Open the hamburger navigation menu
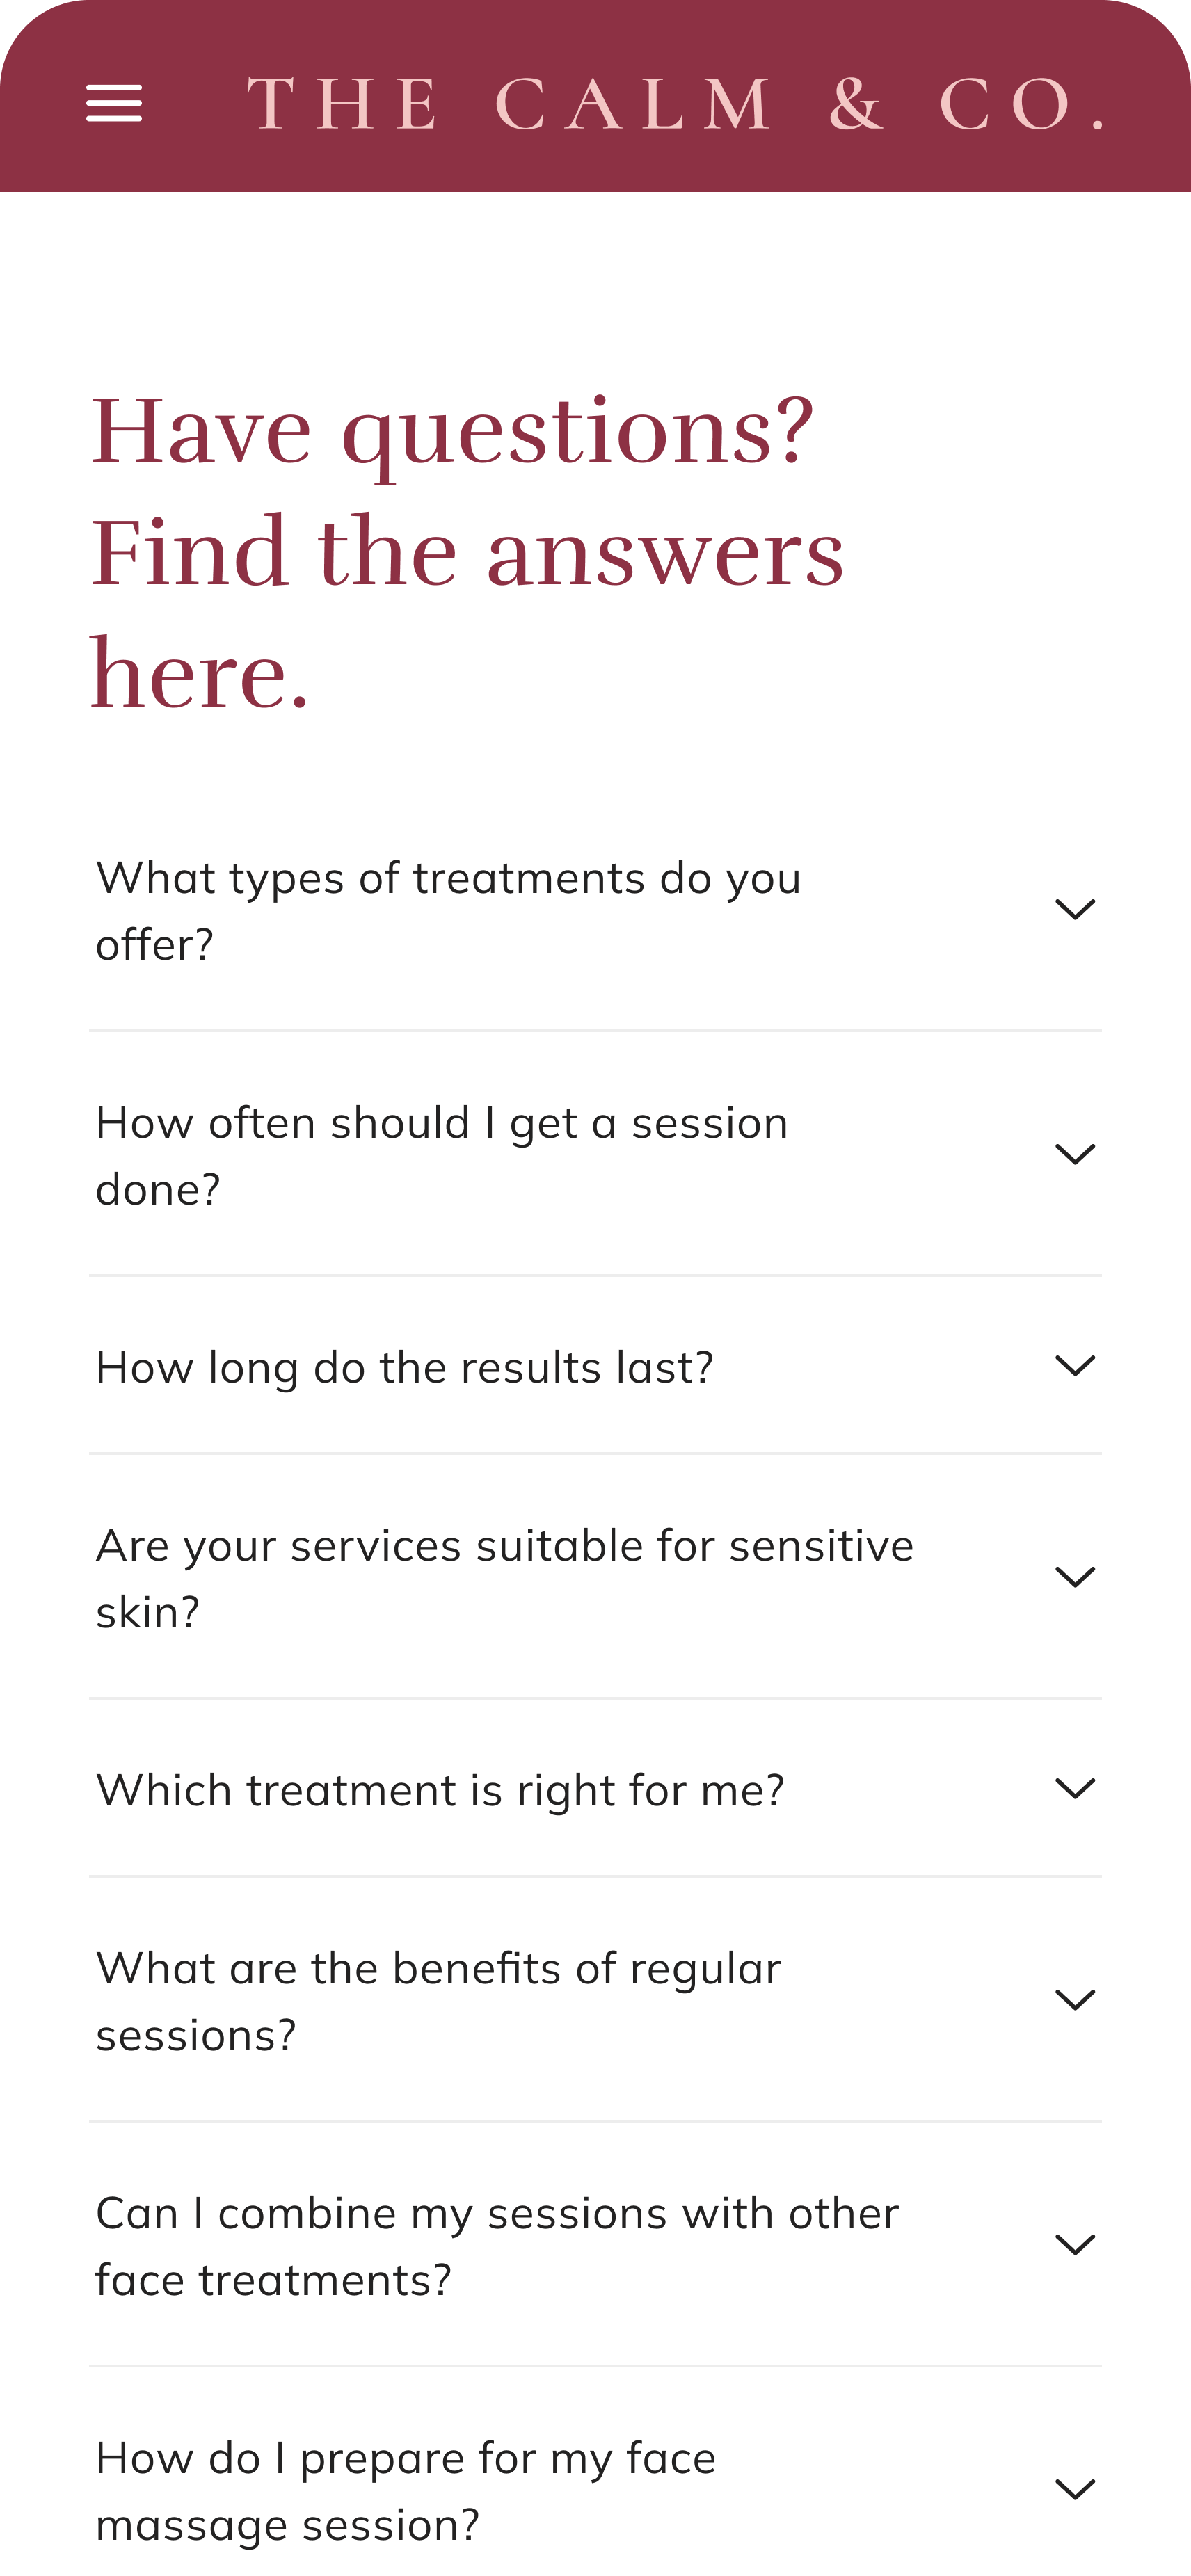The image size is (1191, 2576). [x=114, y=104]
